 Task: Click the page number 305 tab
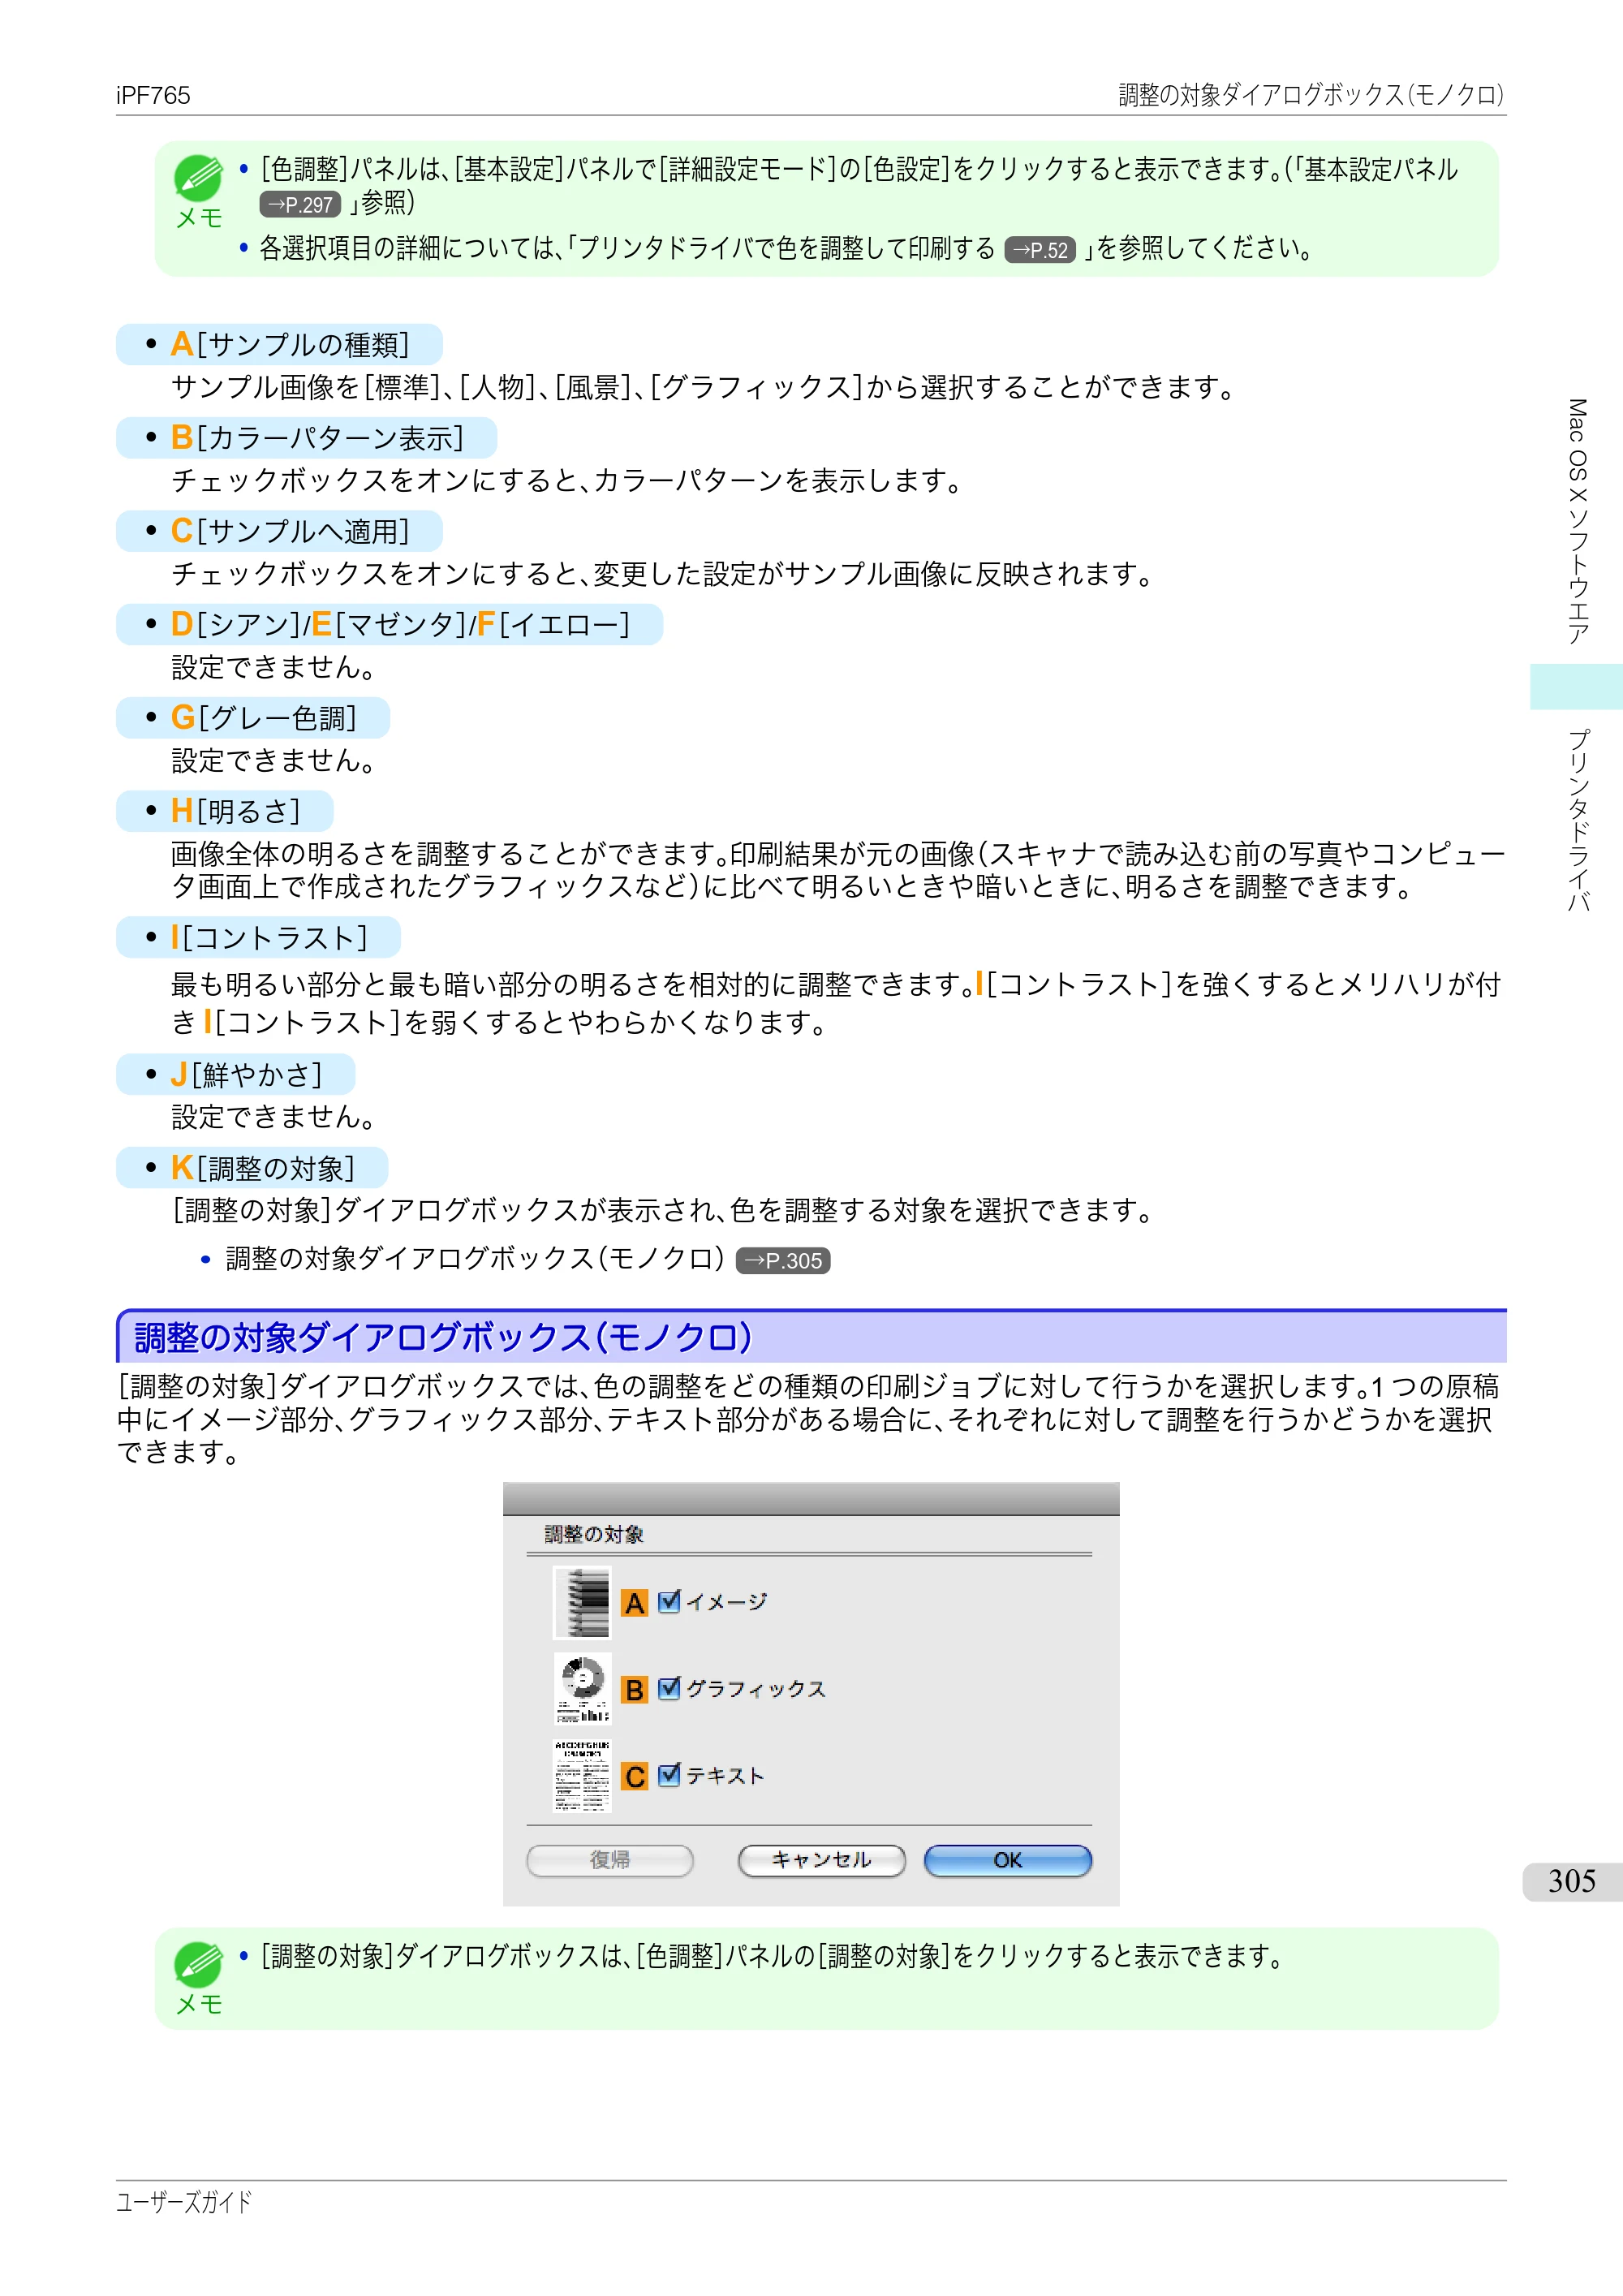tap(1572, 1881)
